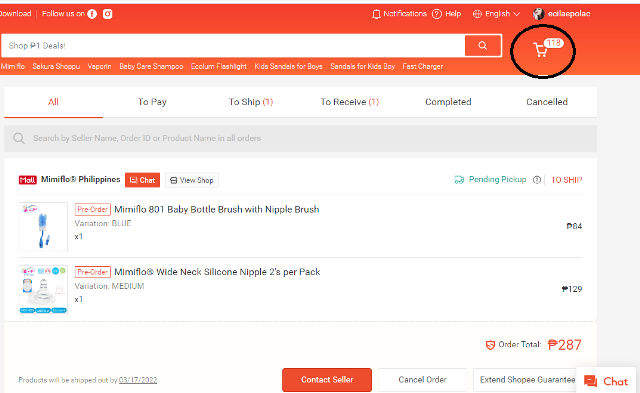Click the Baby Care Shampoo suggested search

coord(151,67)
